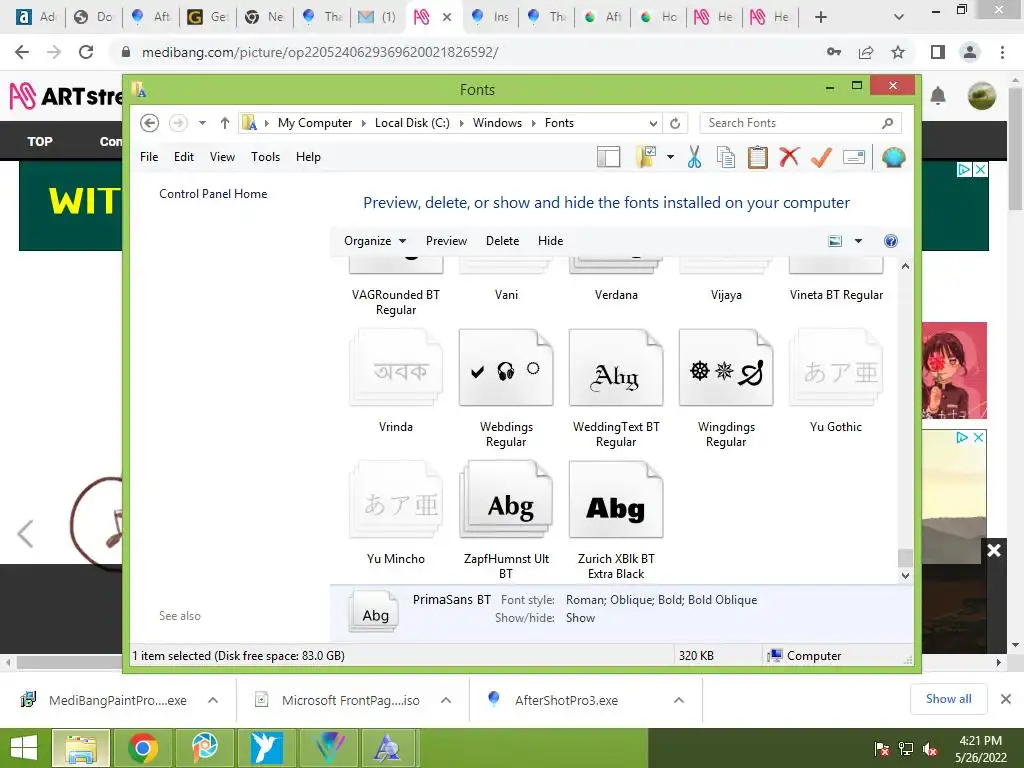The width and height of the screenshot is (1024, 768).
Task: Click the Copy icon in Fonts toolbar
Action: pos(726,157)
